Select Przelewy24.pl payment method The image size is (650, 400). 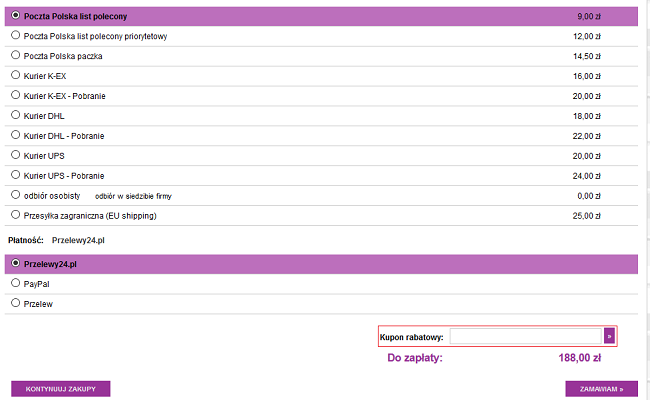click(15, 263)
